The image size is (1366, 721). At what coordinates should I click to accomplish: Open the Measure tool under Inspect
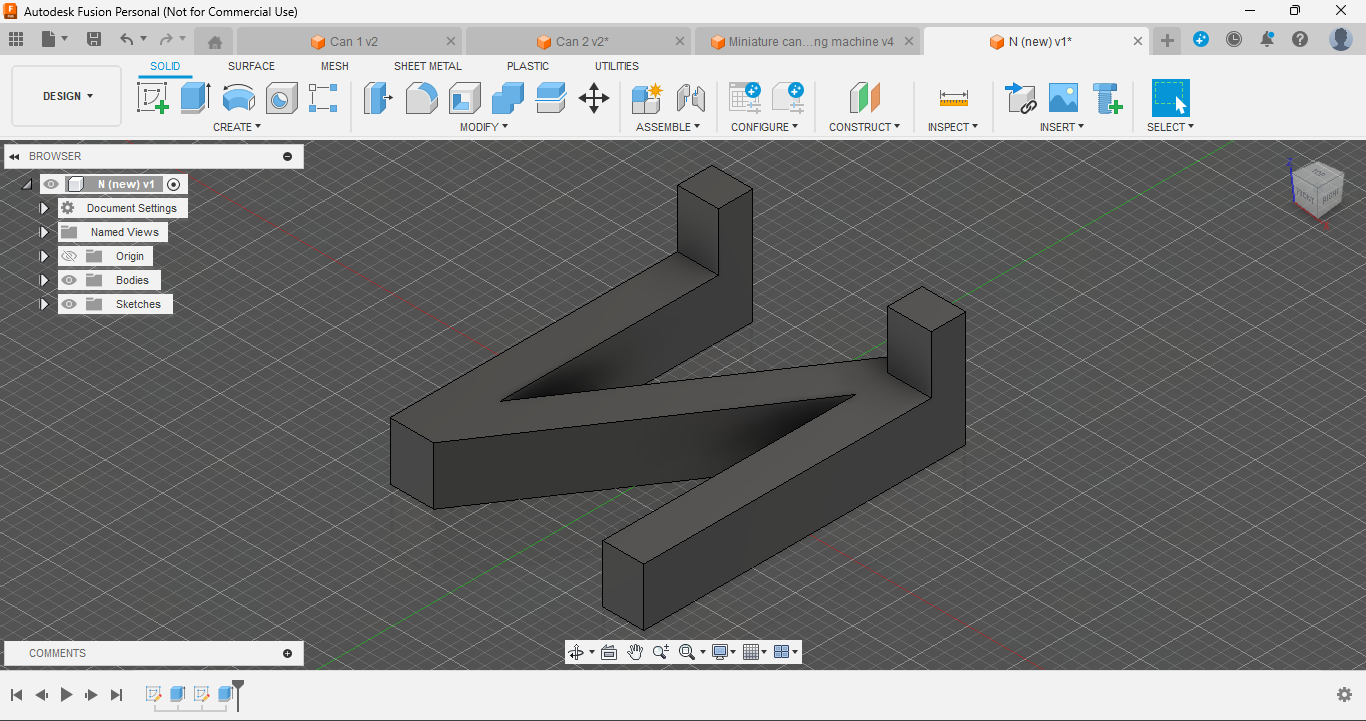pyautogui.click(x=952, y=98)
